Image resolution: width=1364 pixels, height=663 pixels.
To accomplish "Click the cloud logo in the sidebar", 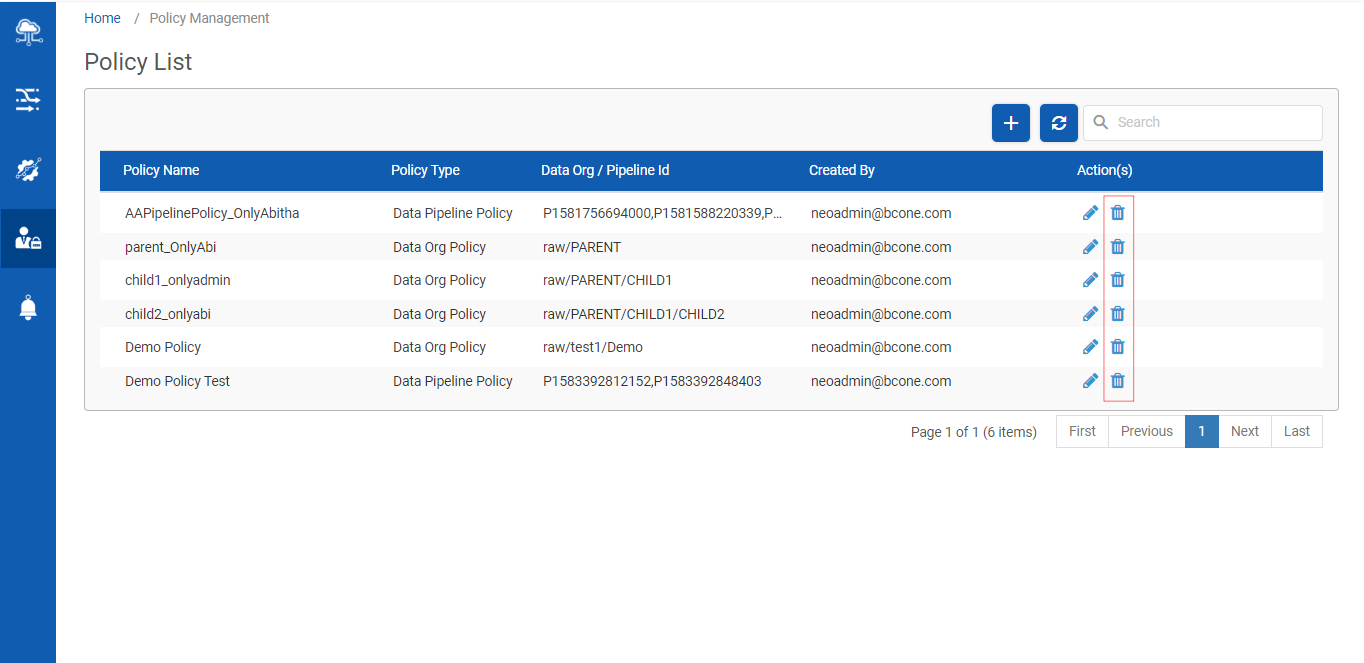I will tap(28, 31).
